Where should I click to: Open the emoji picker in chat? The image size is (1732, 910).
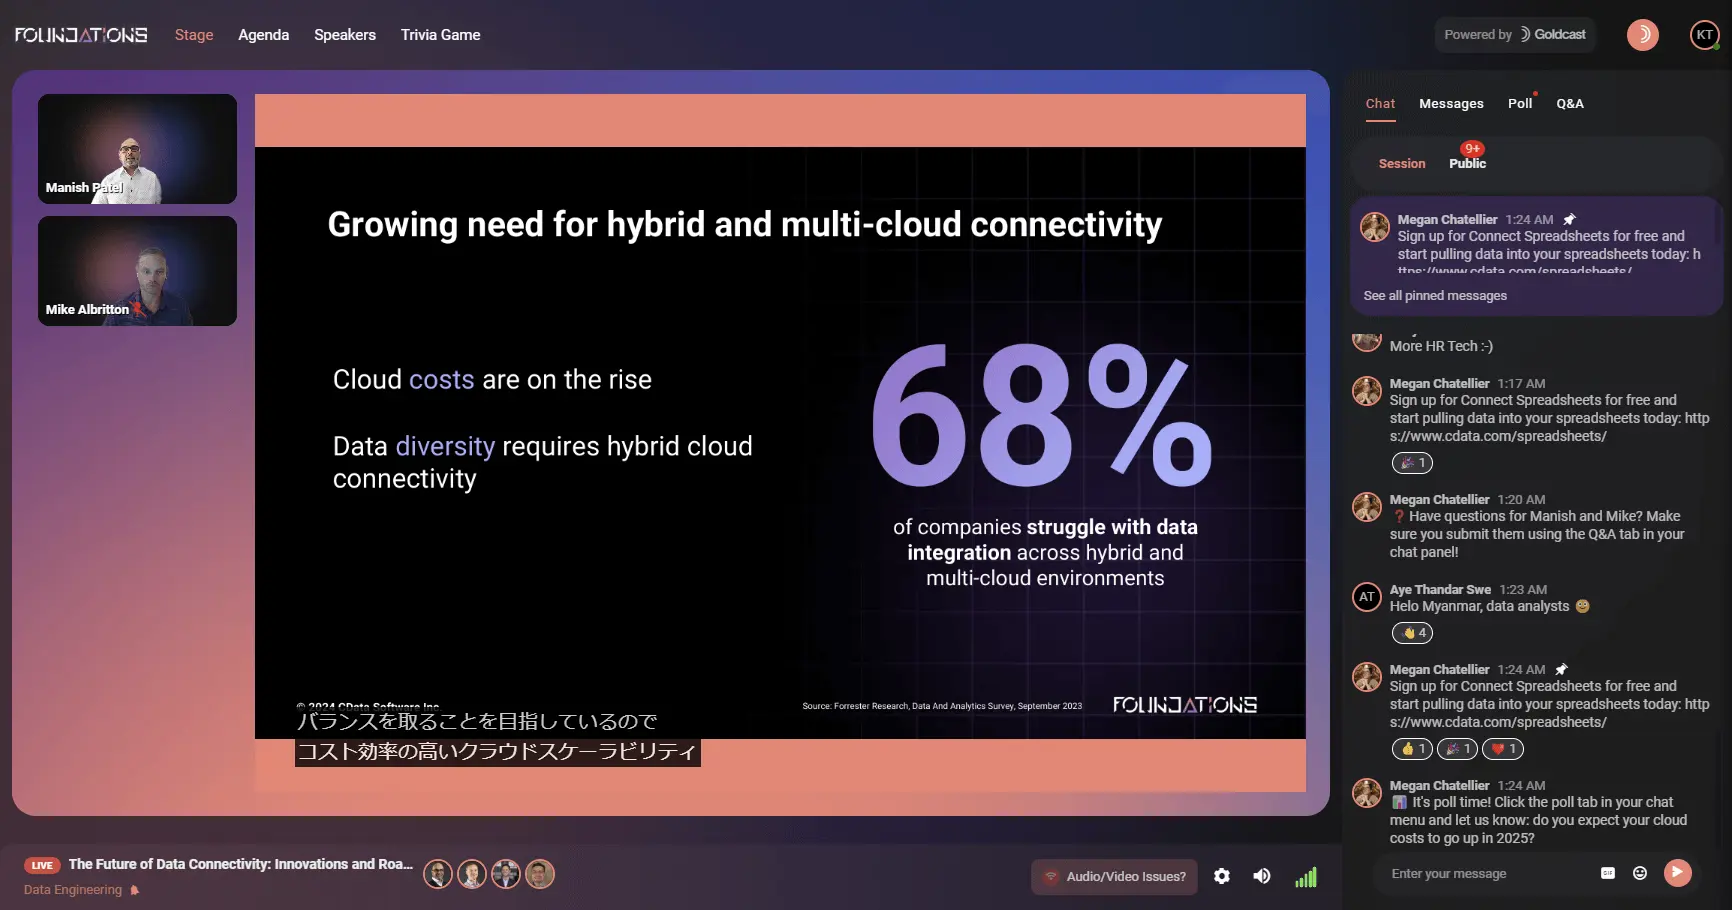[1640, 873]
